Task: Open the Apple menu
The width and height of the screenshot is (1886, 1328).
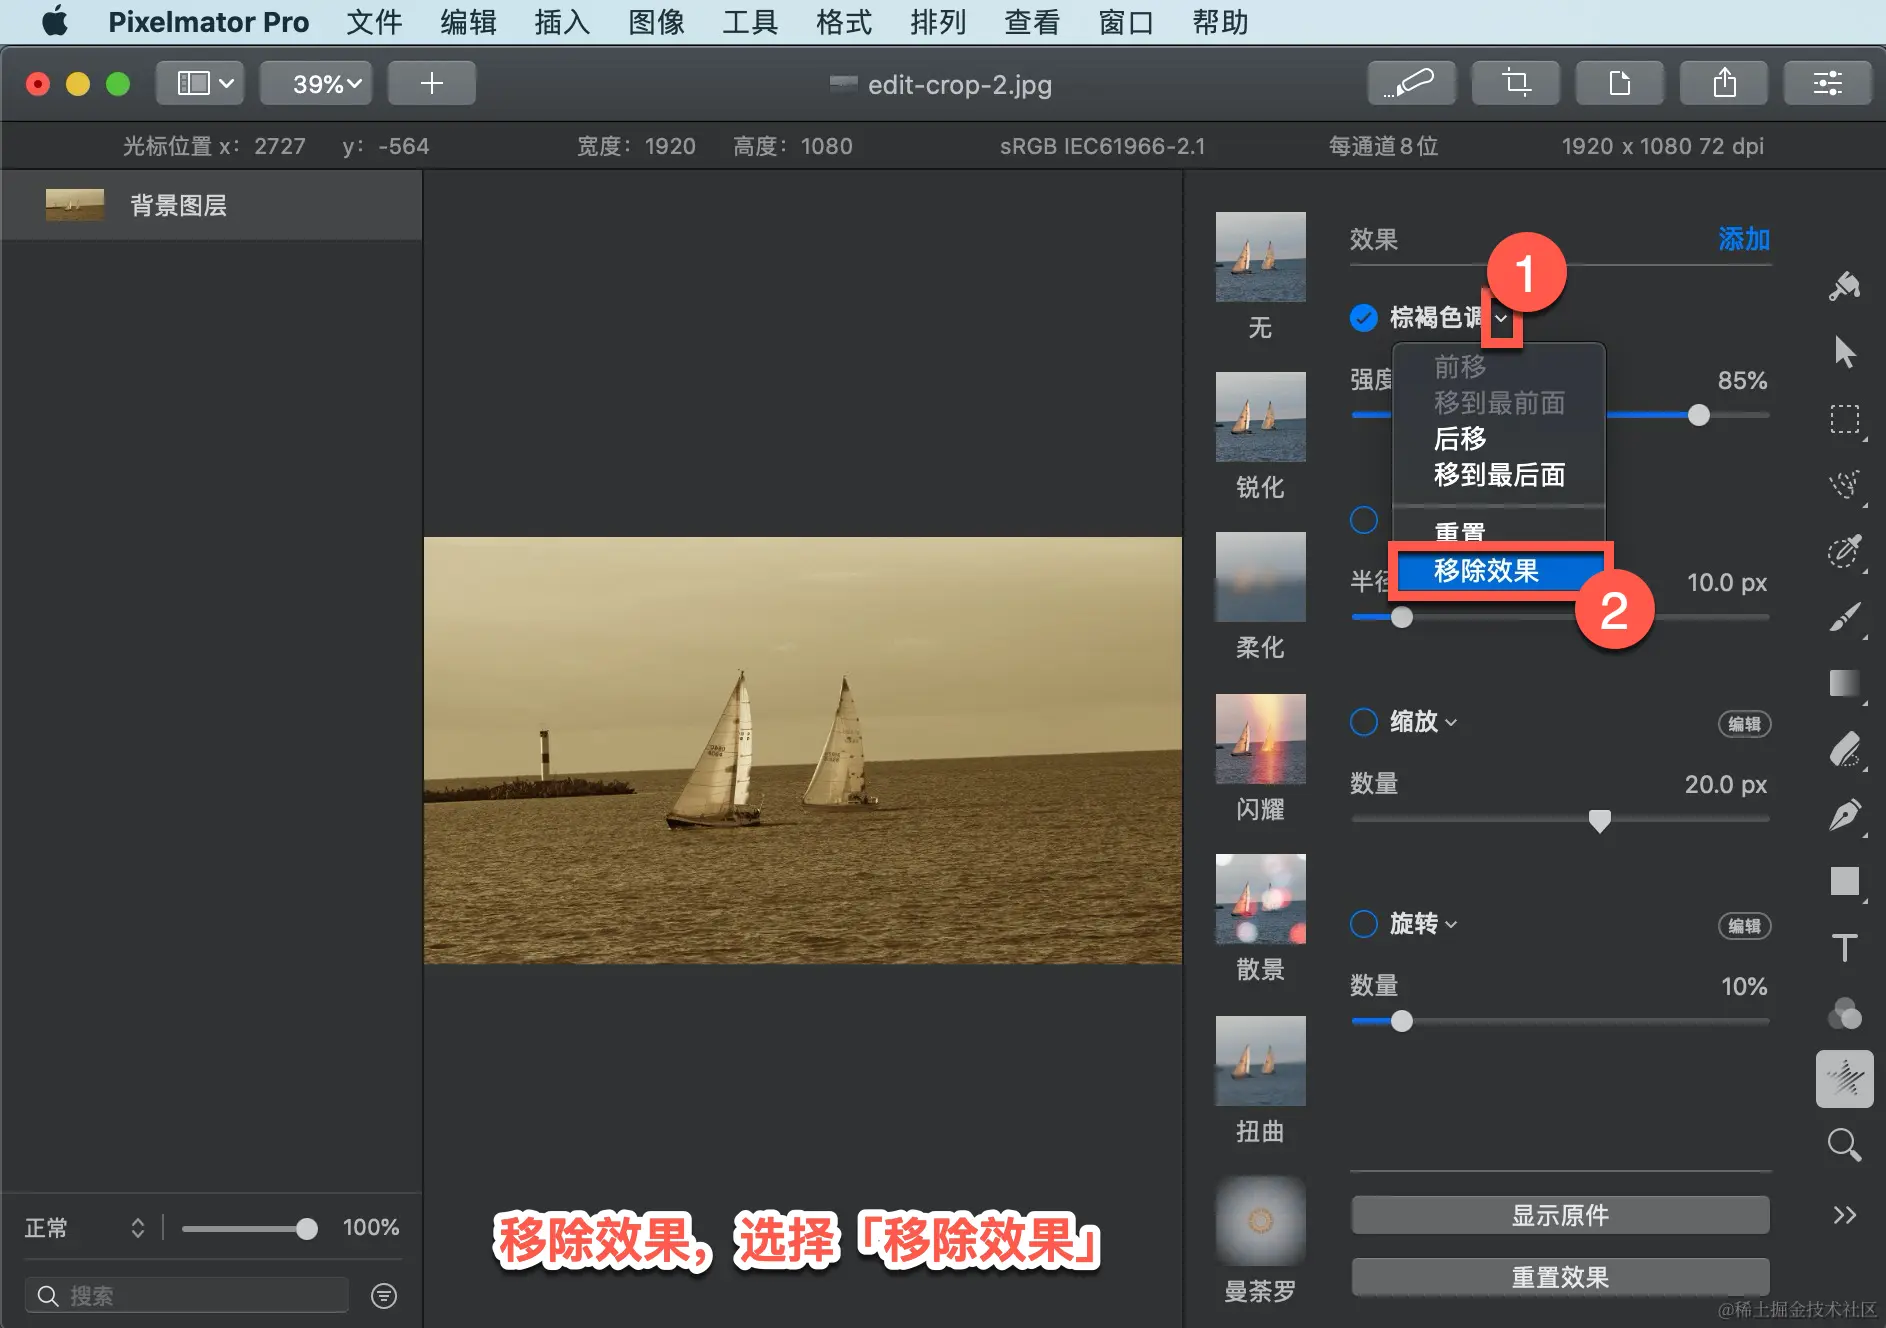Action: pyautogui.click(x=55, y=21)
